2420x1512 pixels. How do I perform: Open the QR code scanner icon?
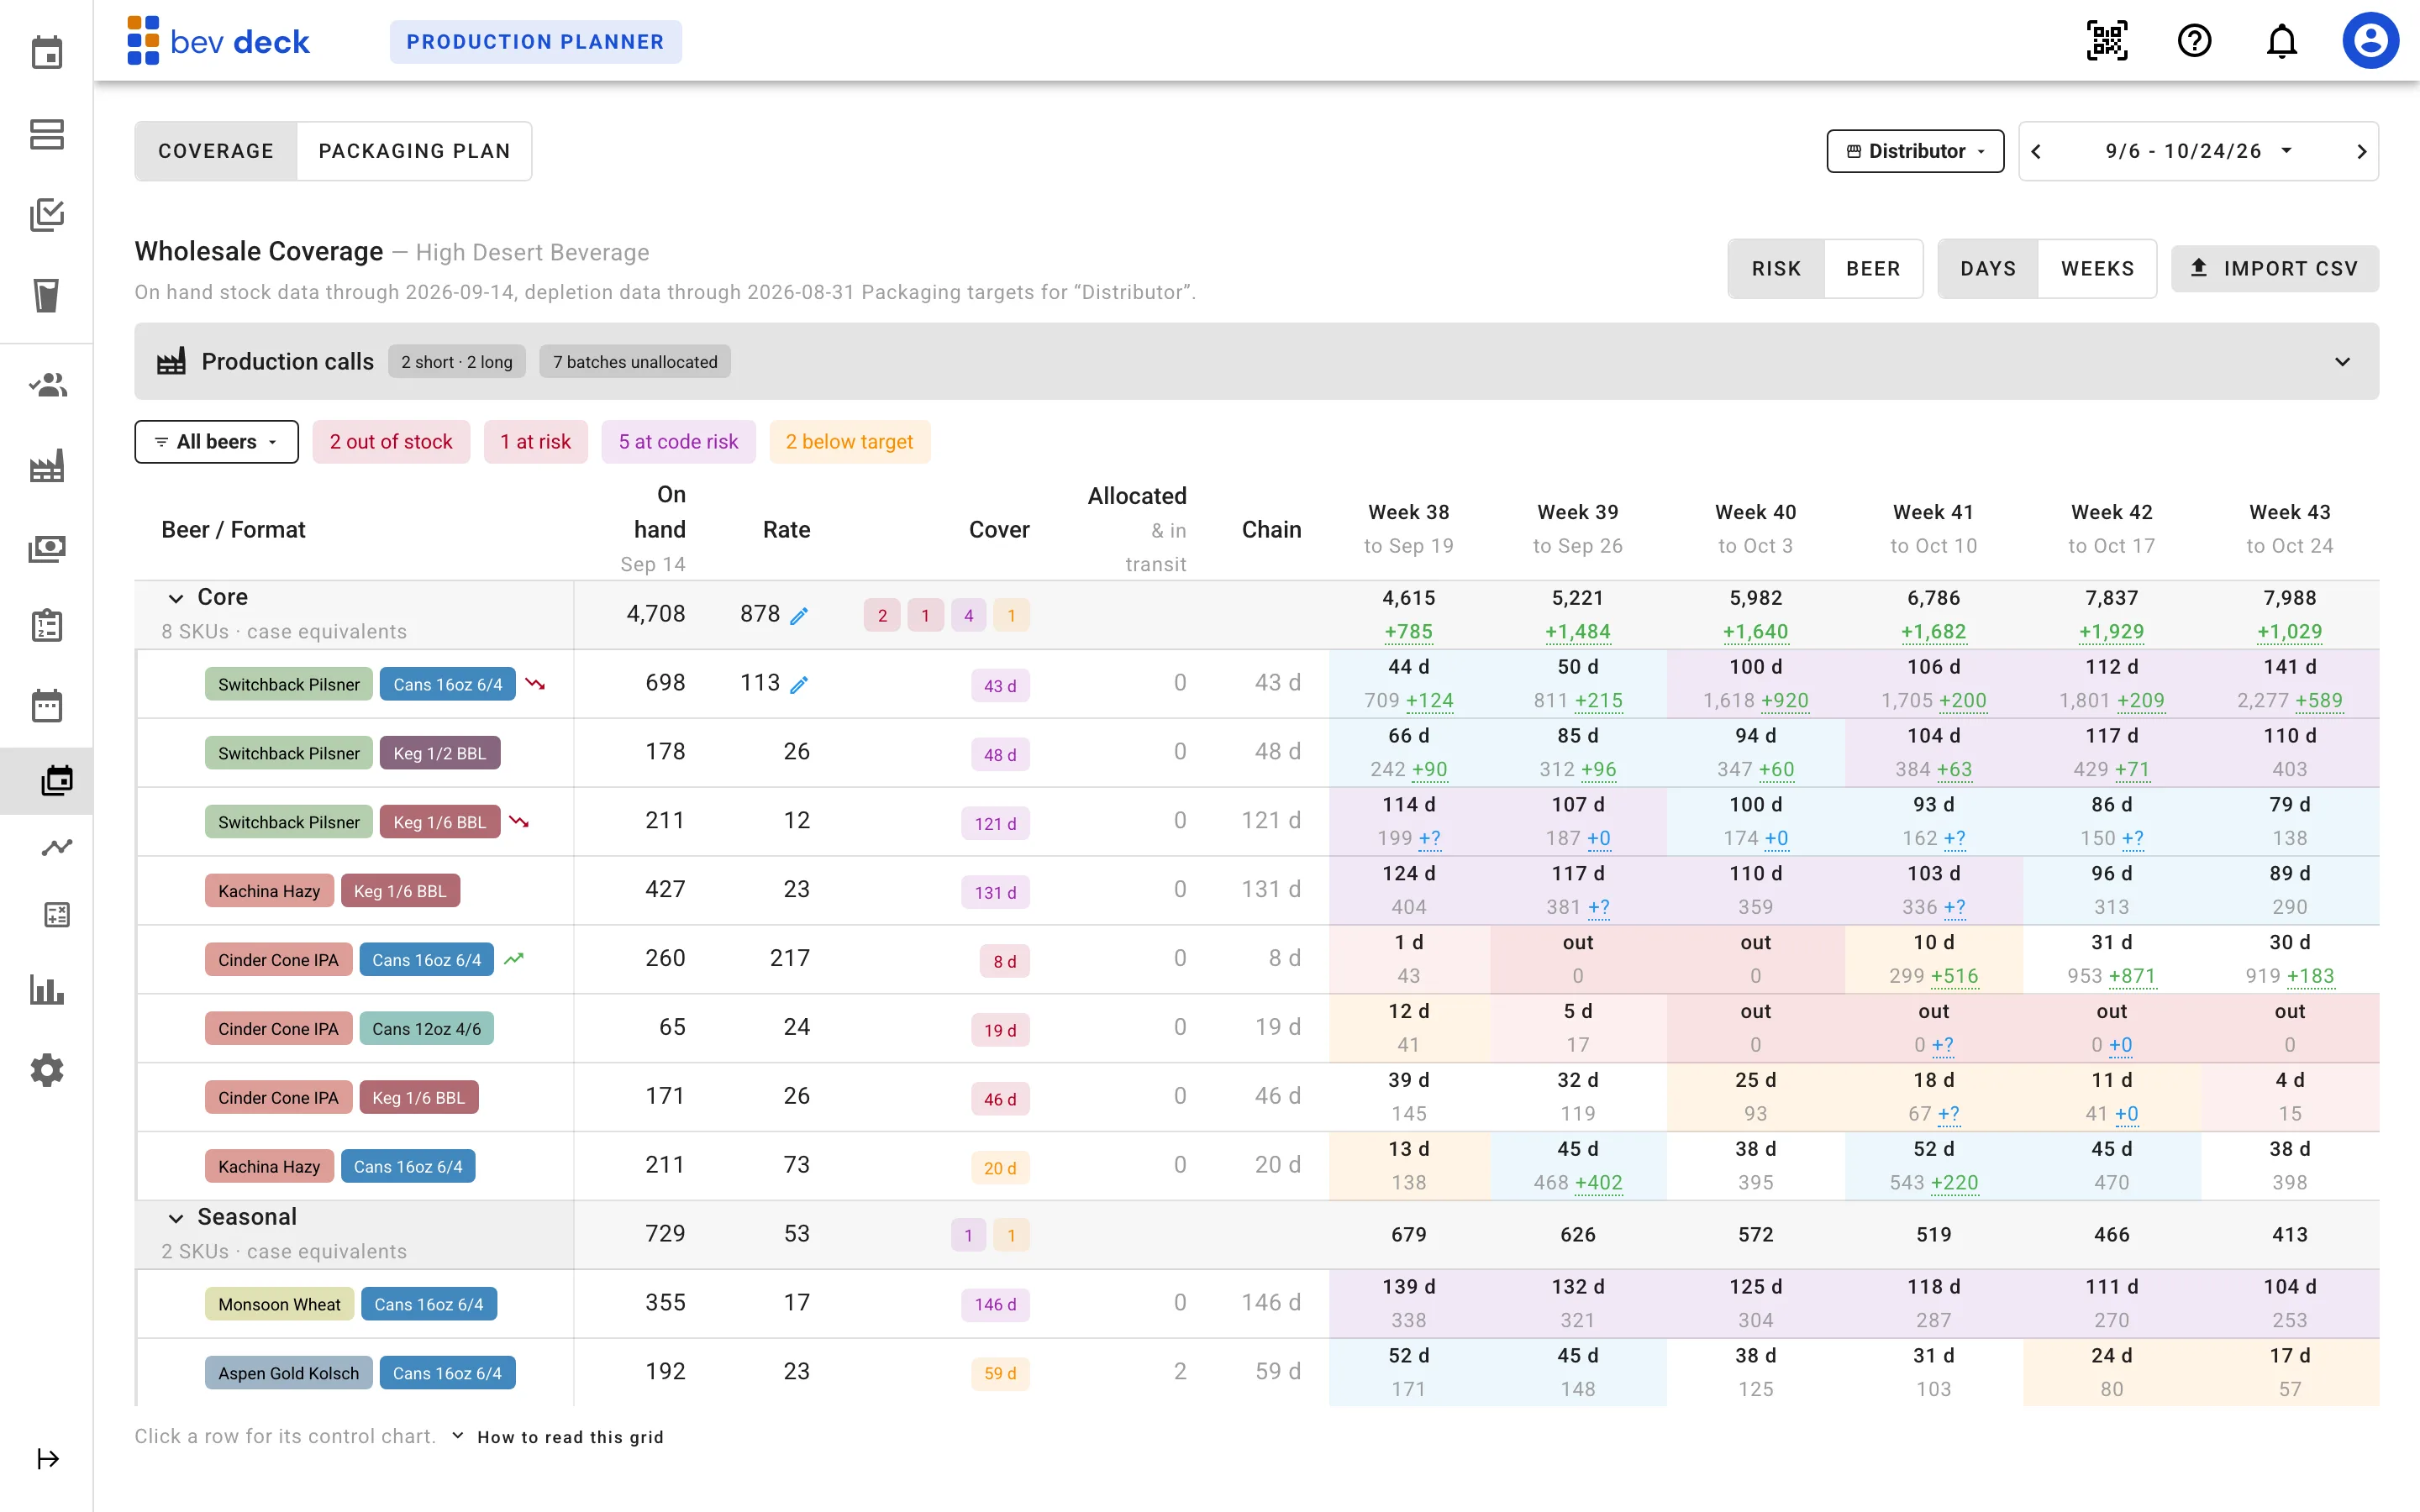coord(2107,41)
